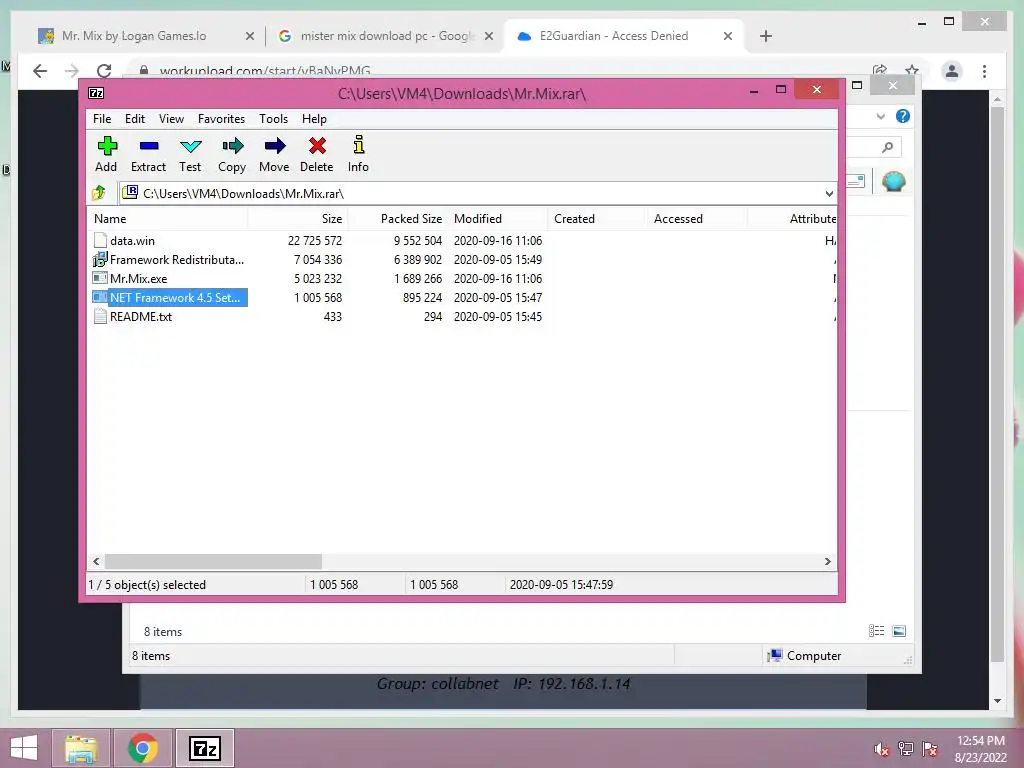Open the Help menu
The width and height of the screenshot is (1024, 768).
coord(314,119)
